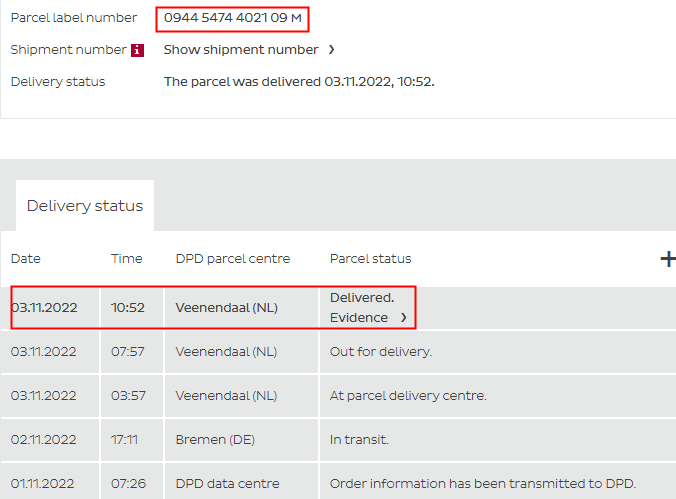The height and width of the screenshot is (499, 676).
Task: Select the In transit status text
Action: click(x=359, y=440)
